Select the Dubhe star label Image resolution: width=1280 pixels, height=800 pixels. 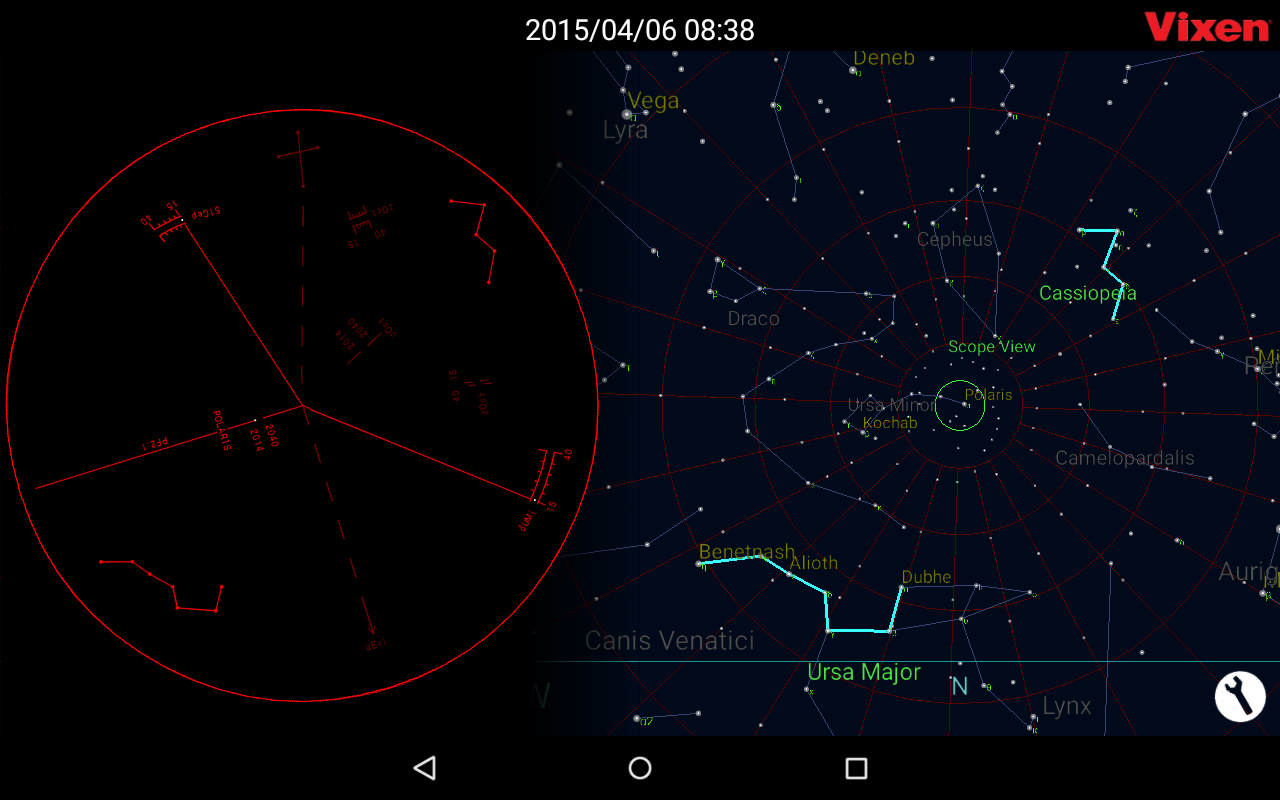click(x=927, y=577)
